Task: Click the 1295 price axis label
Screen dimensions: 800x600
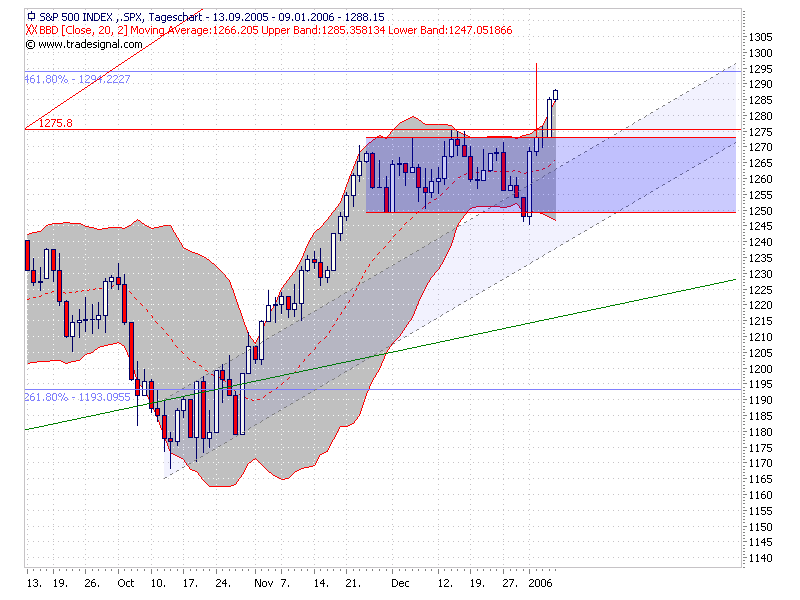Action: (760, 69)
